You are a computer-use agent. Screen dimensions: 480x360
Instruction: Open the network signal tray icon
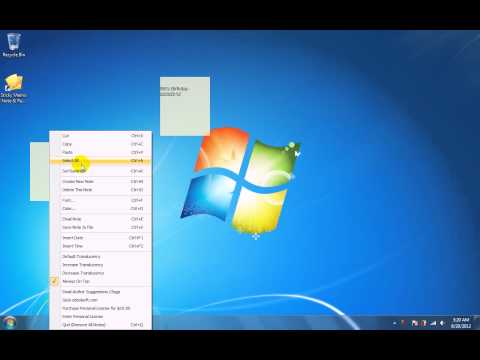[x=433, y=323]
